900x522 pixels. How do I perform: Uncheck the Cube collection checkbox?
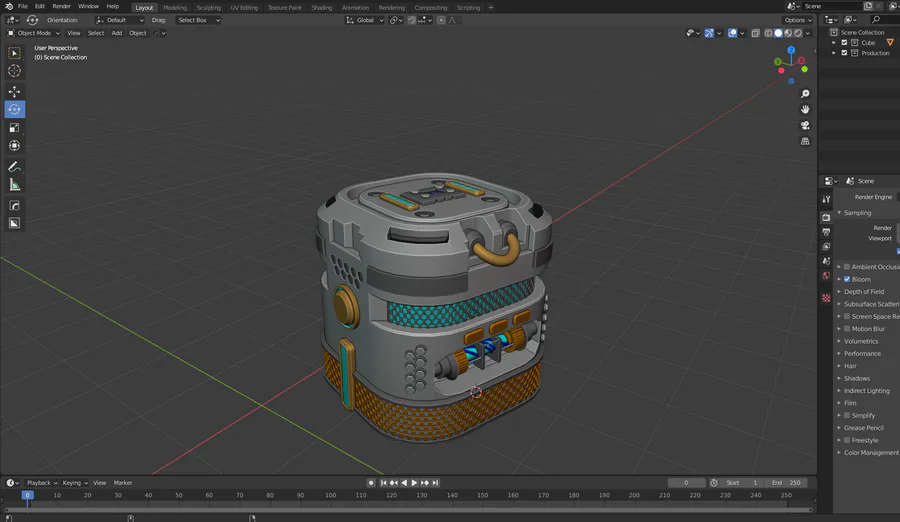click(x=844, y=42)
